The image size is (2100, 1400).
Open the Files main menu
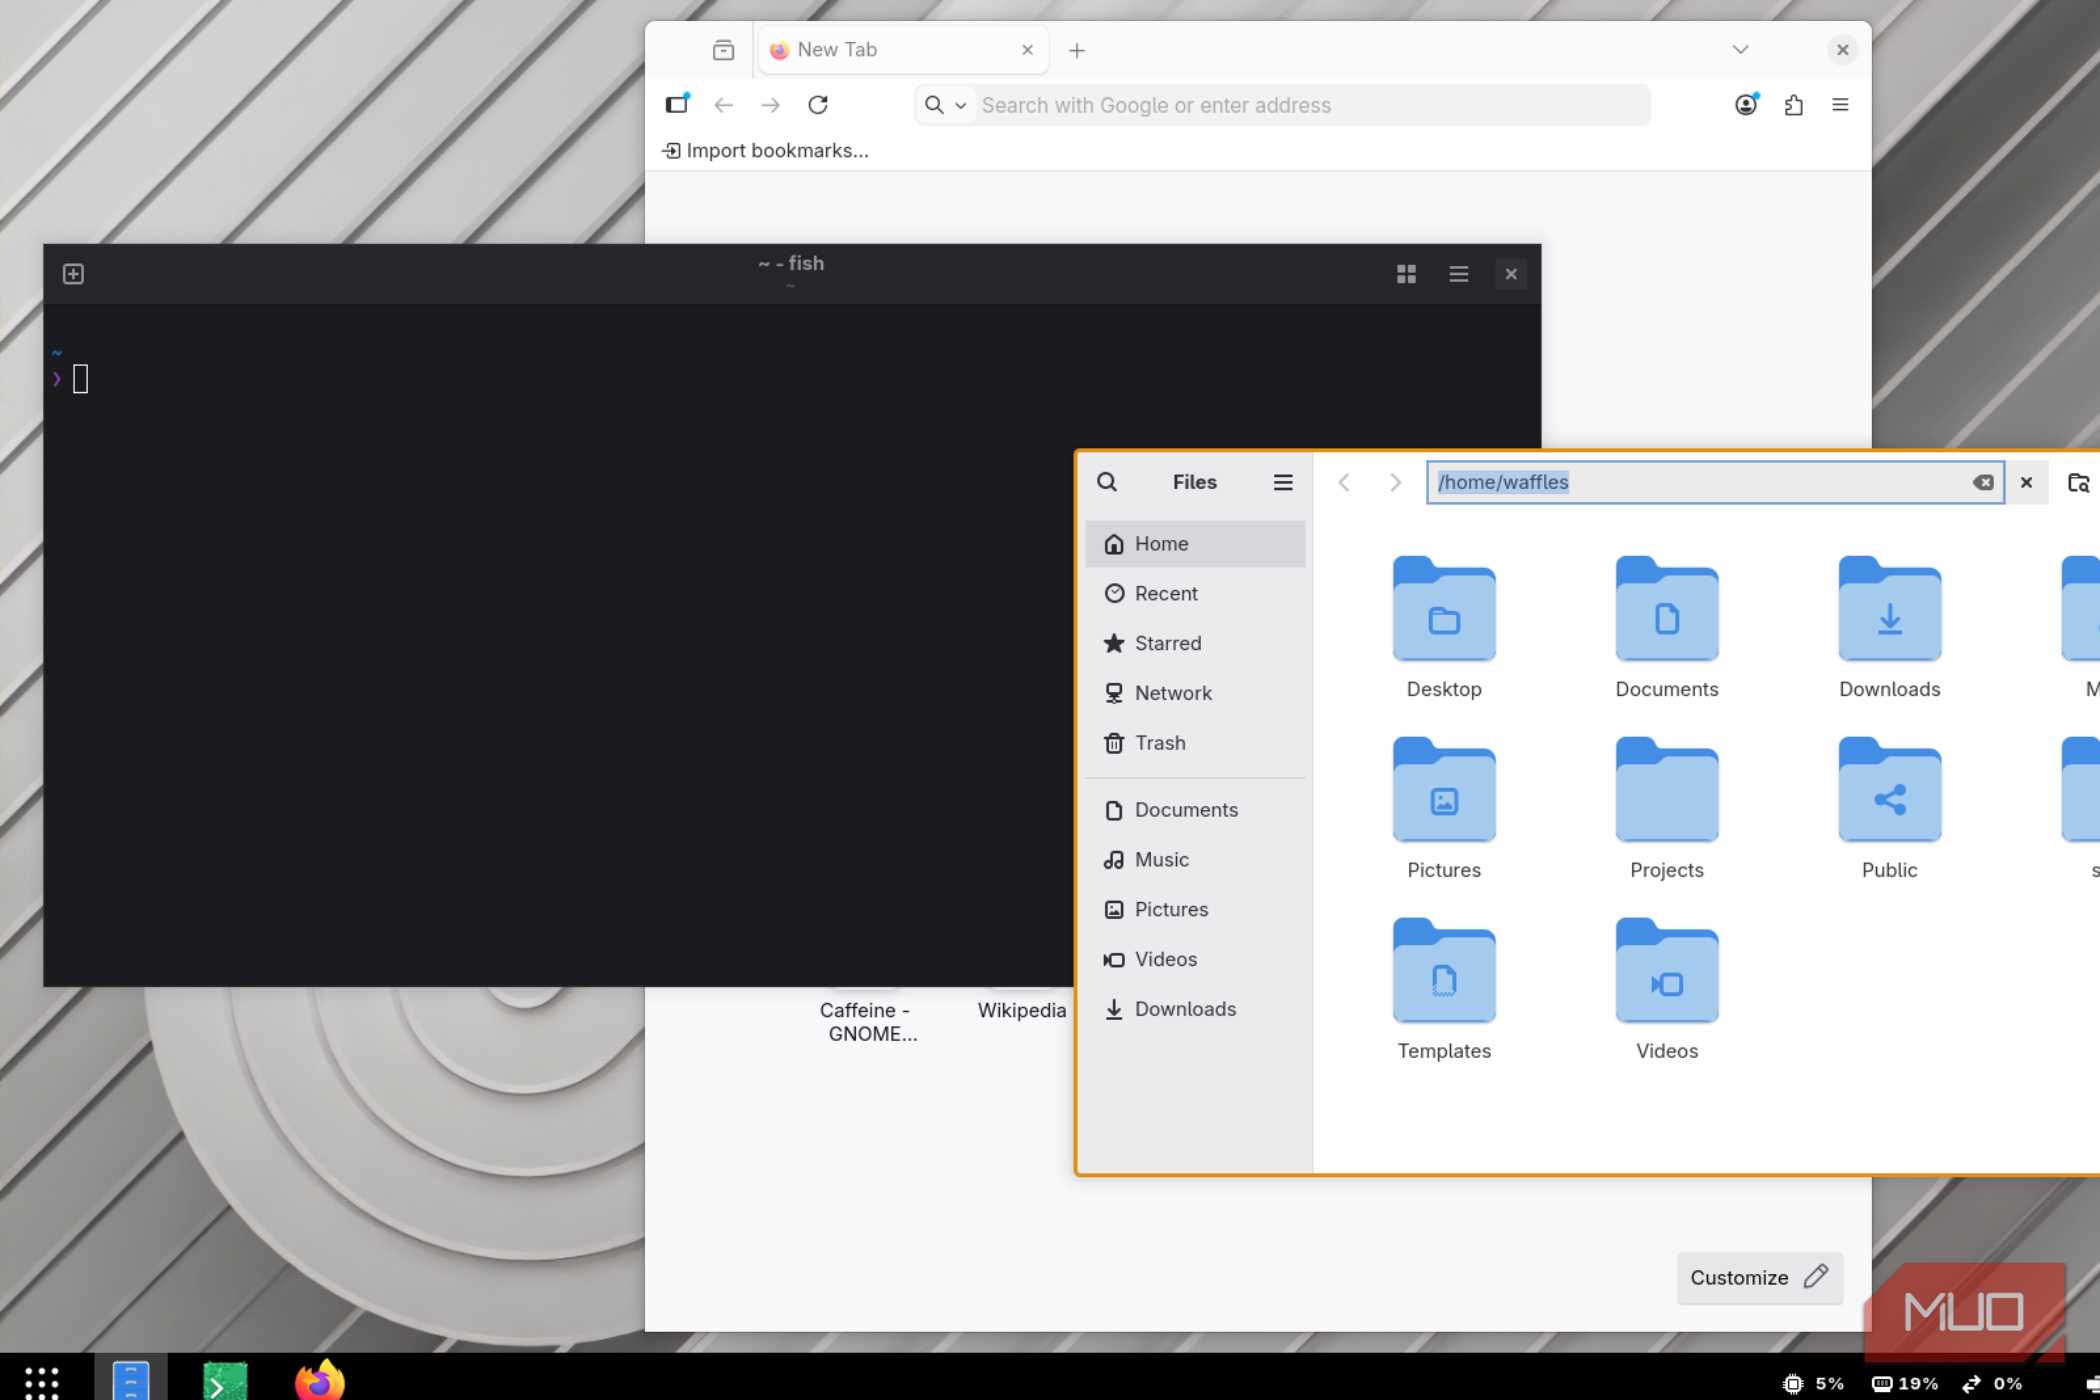[1283, 483]
